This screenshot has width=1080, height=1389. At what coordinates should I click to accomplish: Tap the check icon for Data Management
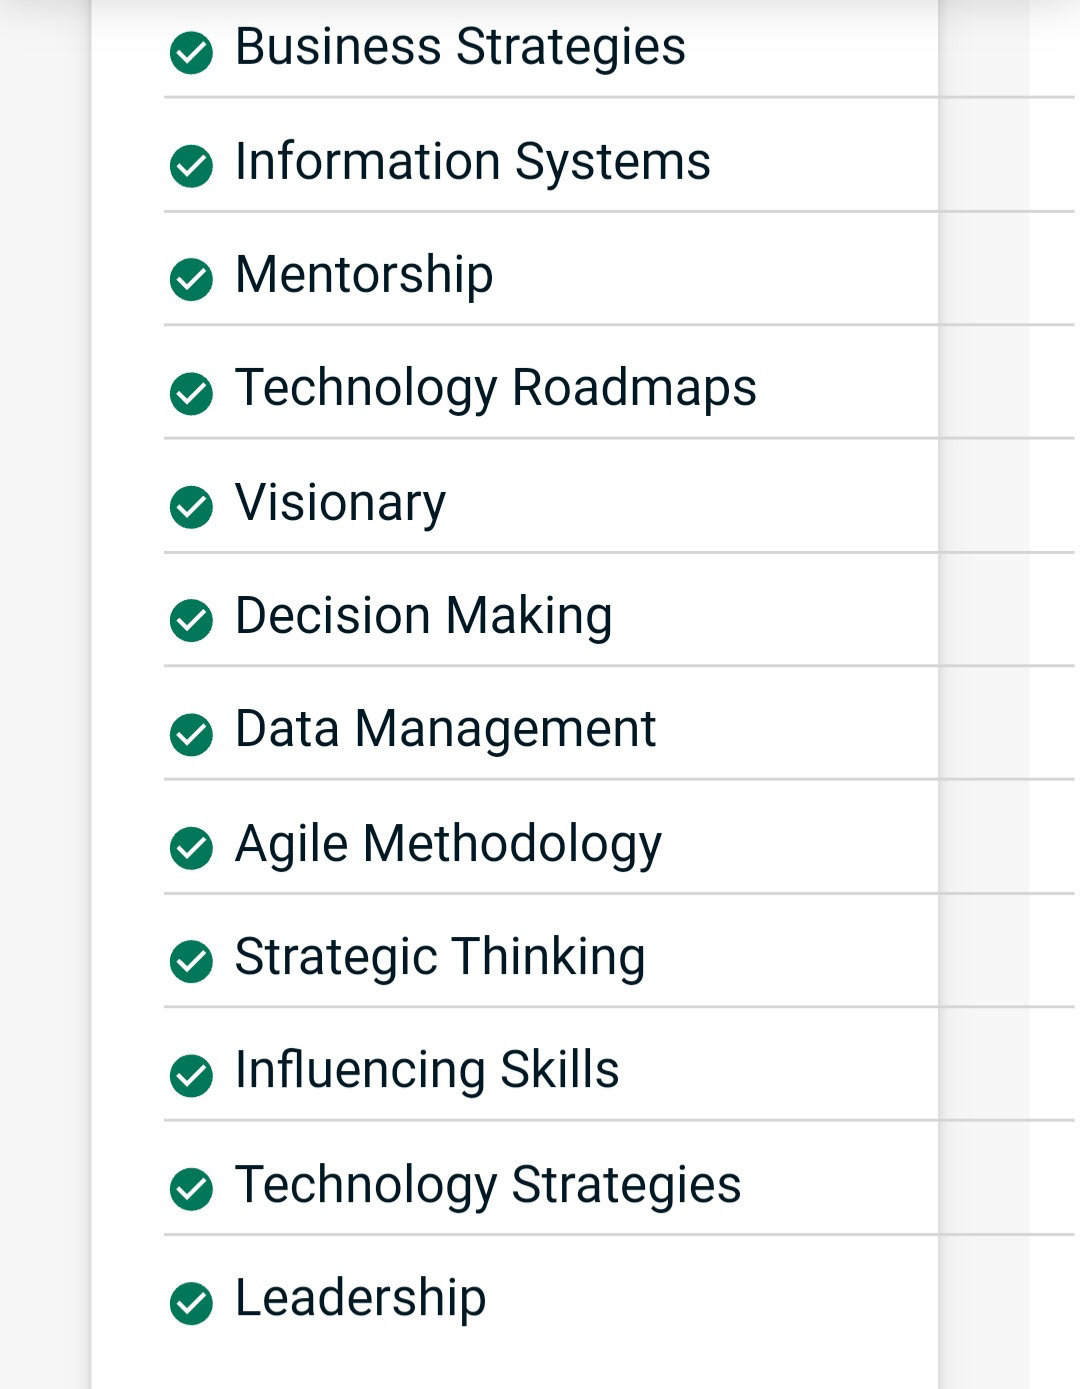(x=191, y=734)
